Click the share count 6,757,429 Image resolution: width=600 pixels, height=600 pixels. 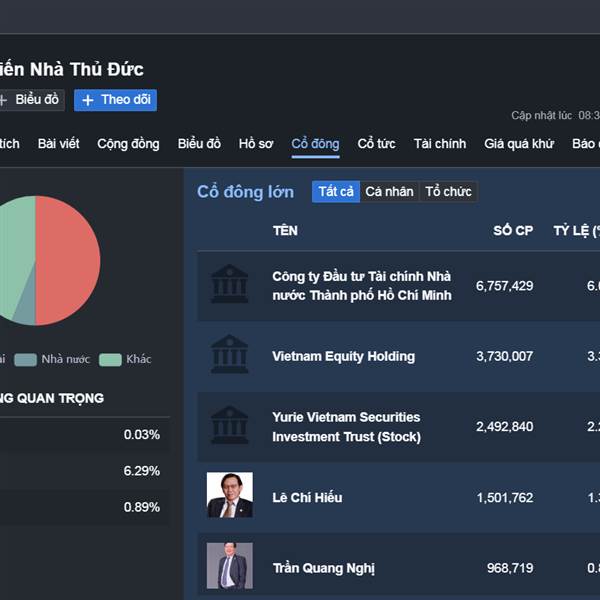(504, 286)
